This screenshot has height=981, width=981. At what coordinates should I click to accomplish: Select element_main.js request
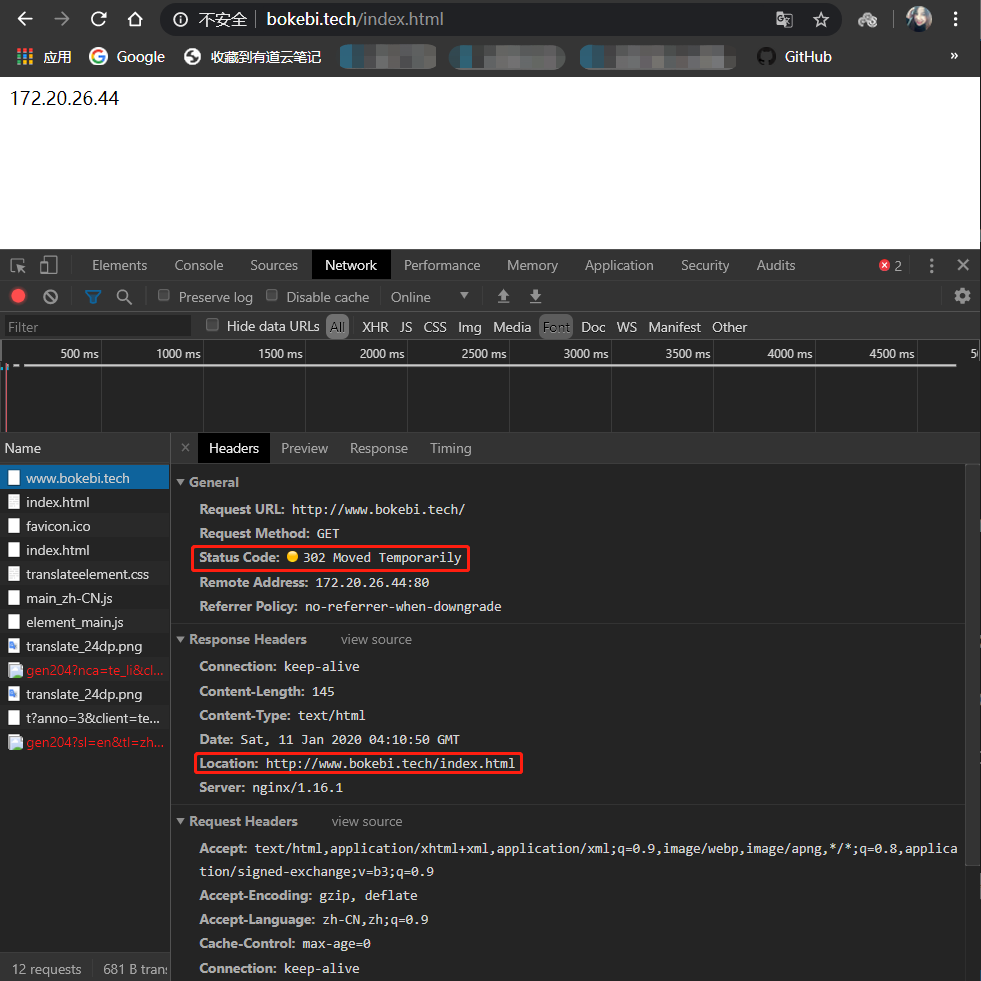click(84, 622)
